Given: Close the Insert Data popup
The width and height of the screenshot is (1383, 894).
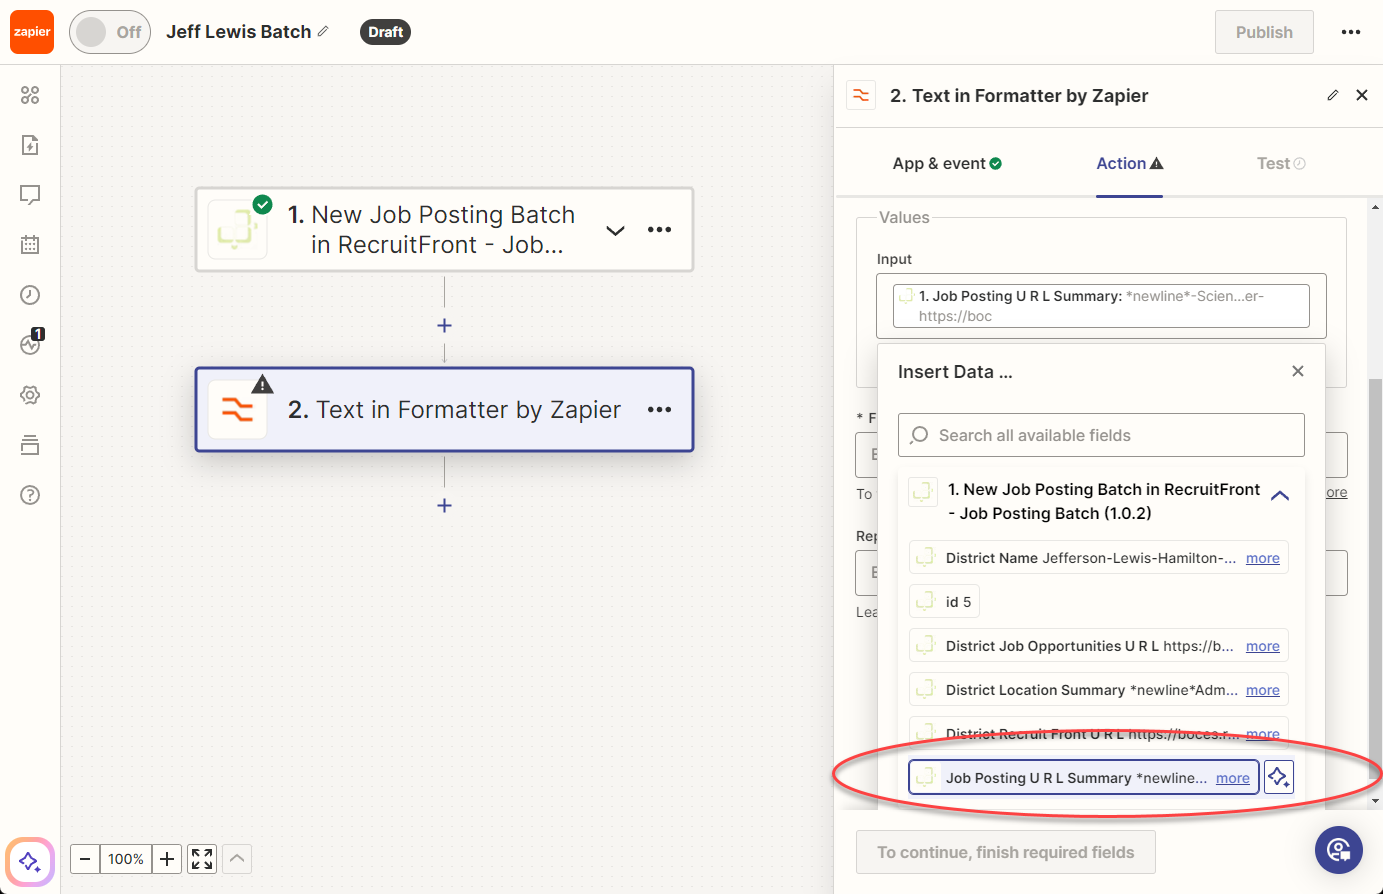Looking at the screenshot, I should (1298, 371).
